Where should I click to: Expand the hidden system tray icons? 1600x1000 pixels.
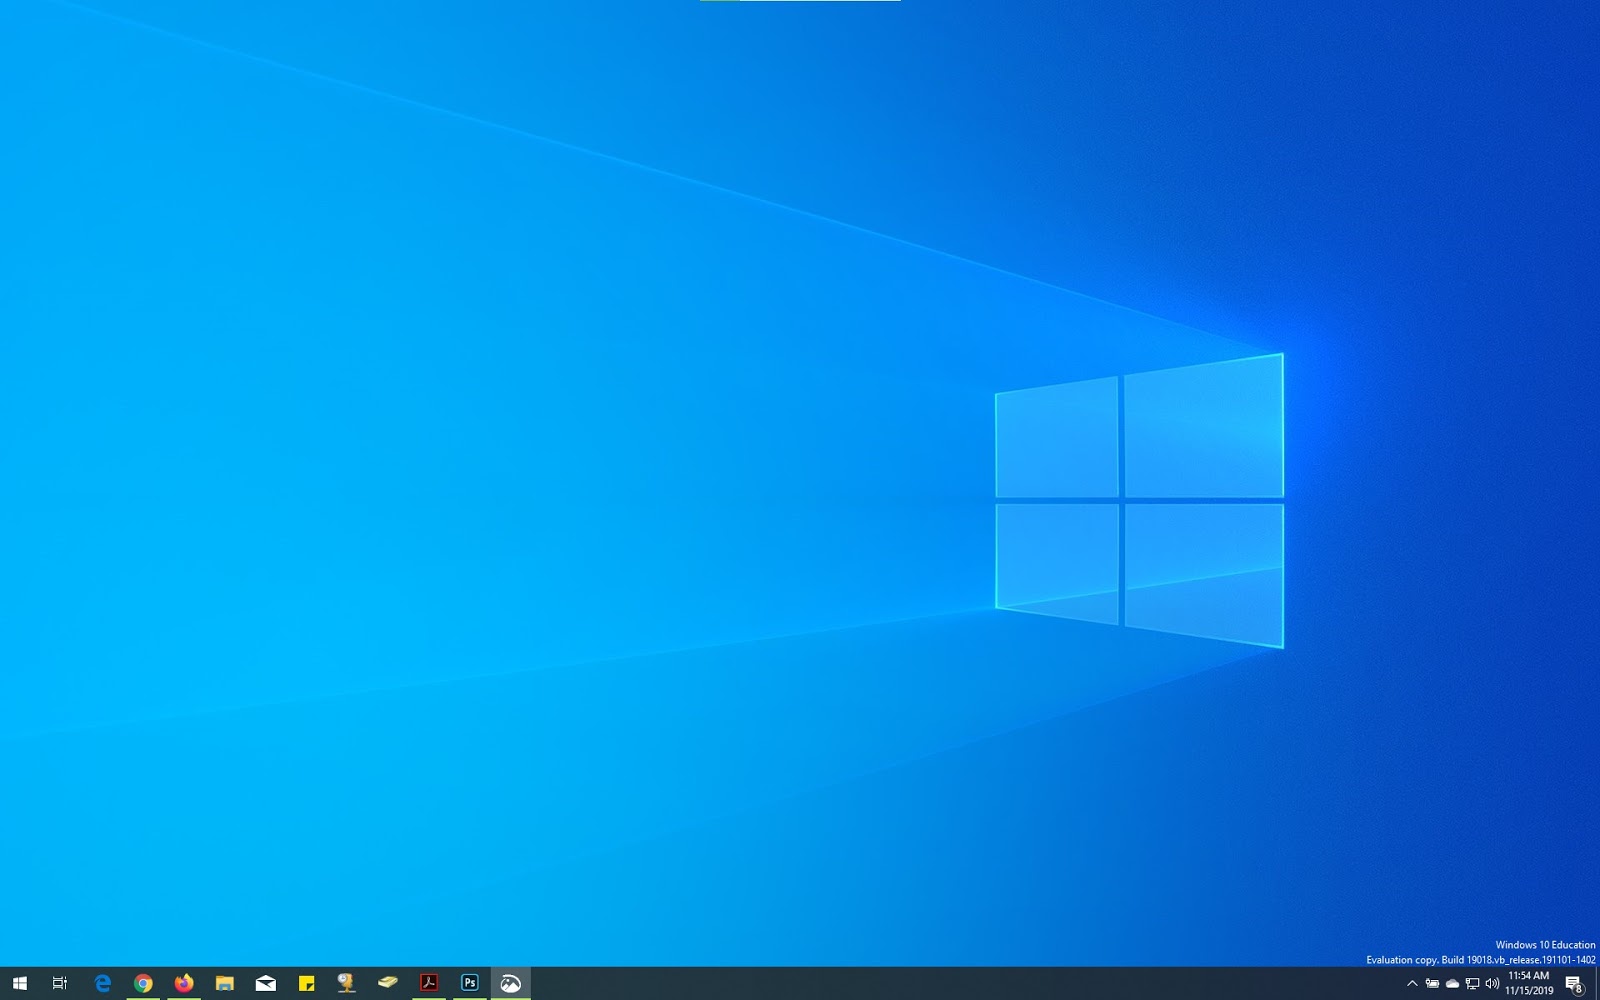click(x=1412, y=983)
